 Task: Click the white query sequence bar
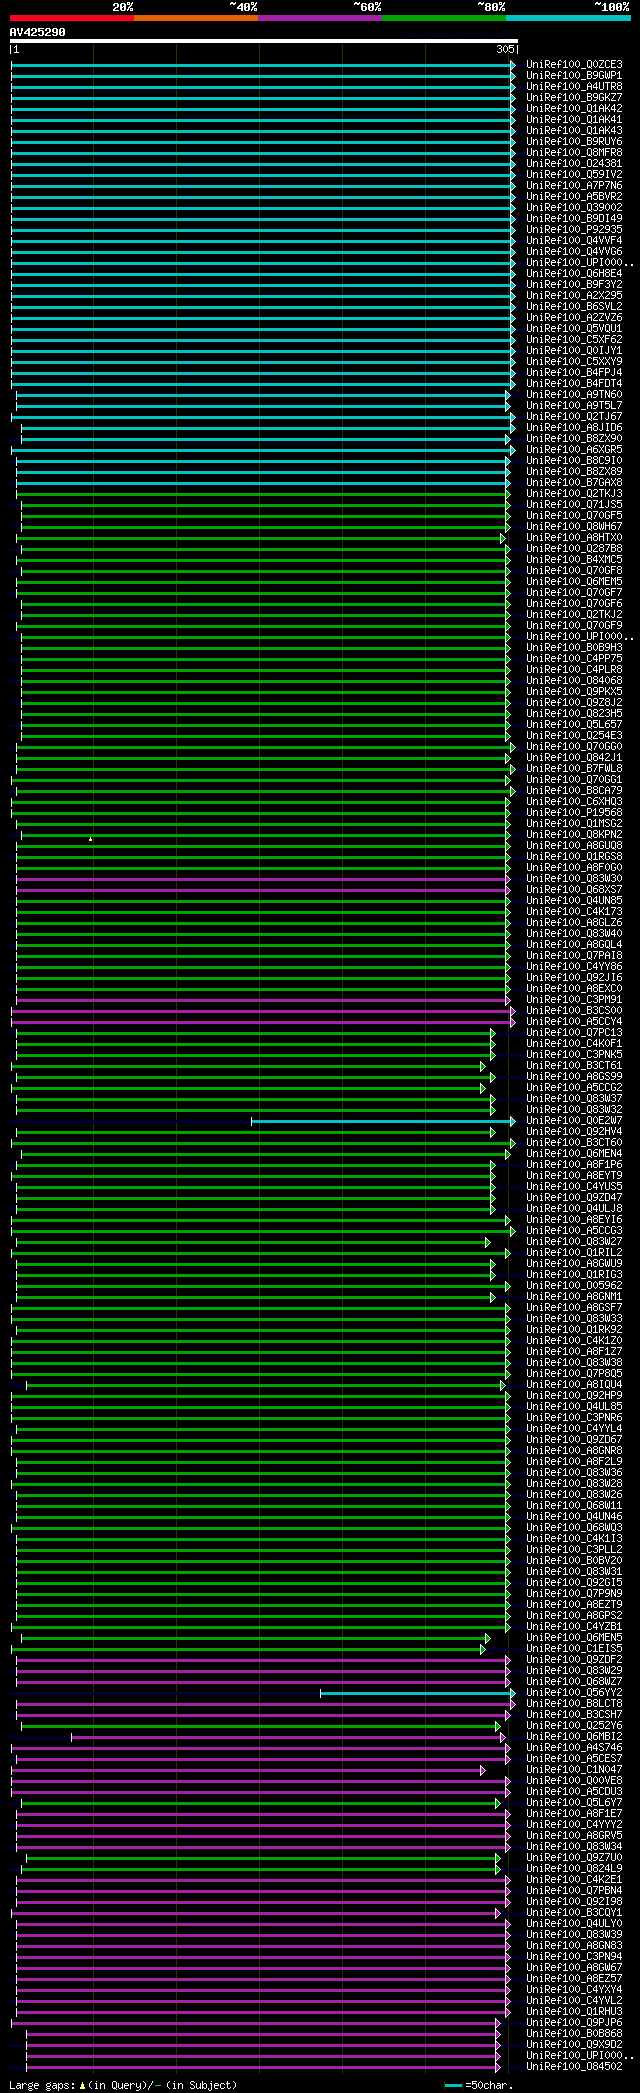264,42
